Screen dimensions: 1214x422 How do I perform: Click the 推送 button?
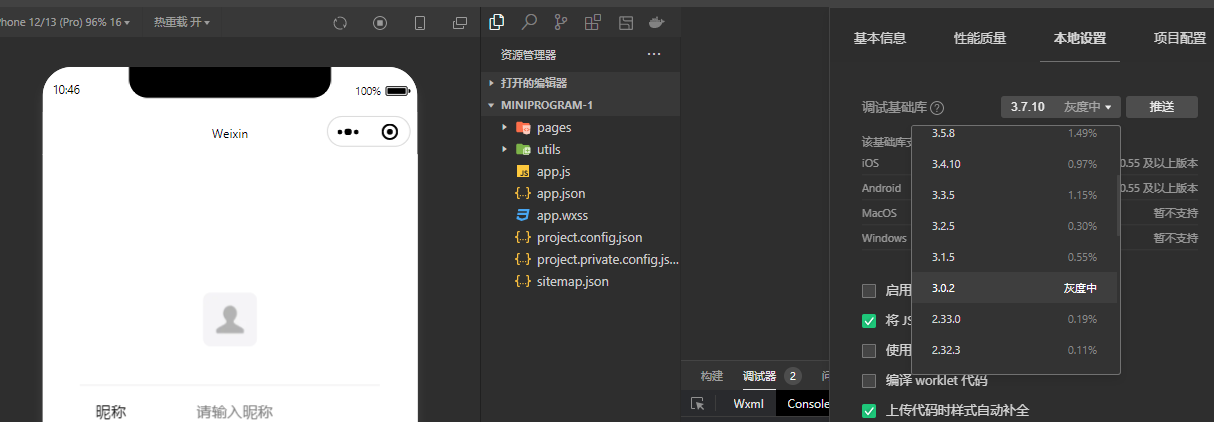1161,107
